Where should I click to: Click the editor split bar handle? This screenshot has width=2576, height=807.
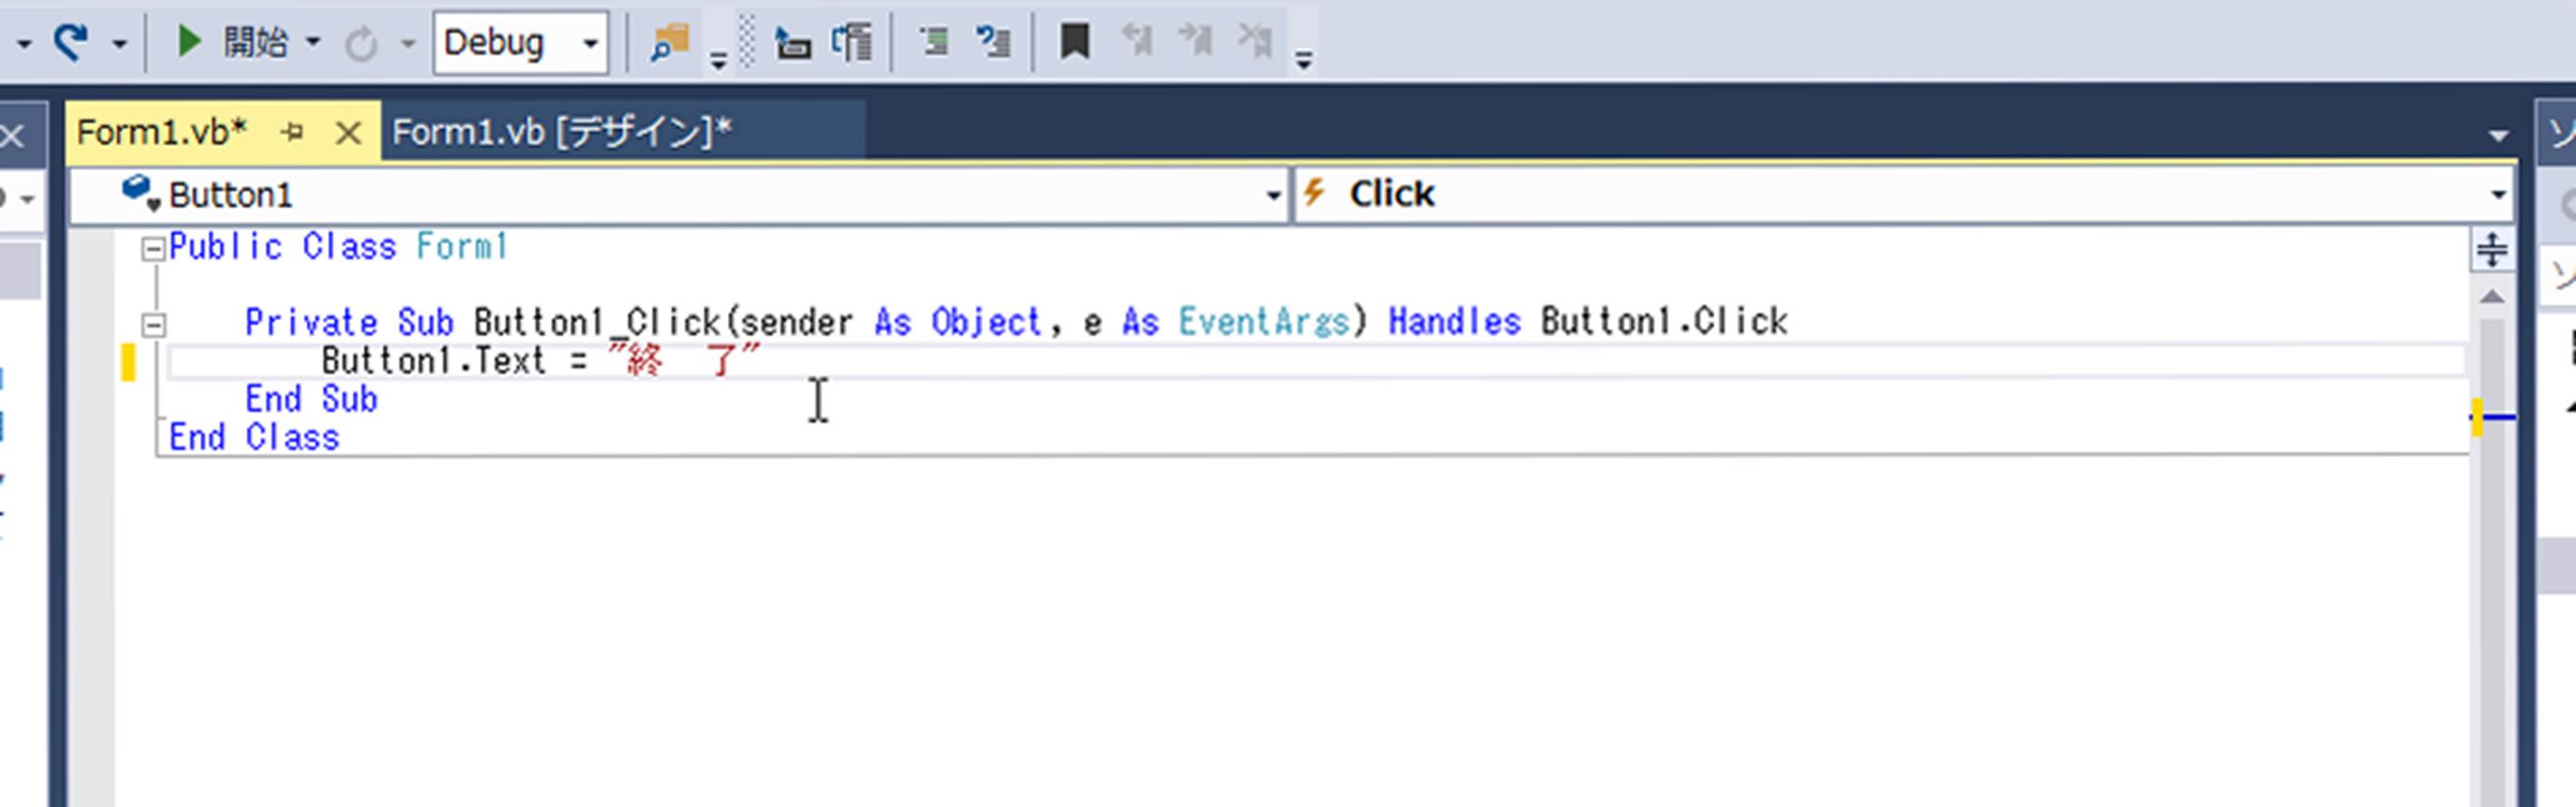[2491, 249]
